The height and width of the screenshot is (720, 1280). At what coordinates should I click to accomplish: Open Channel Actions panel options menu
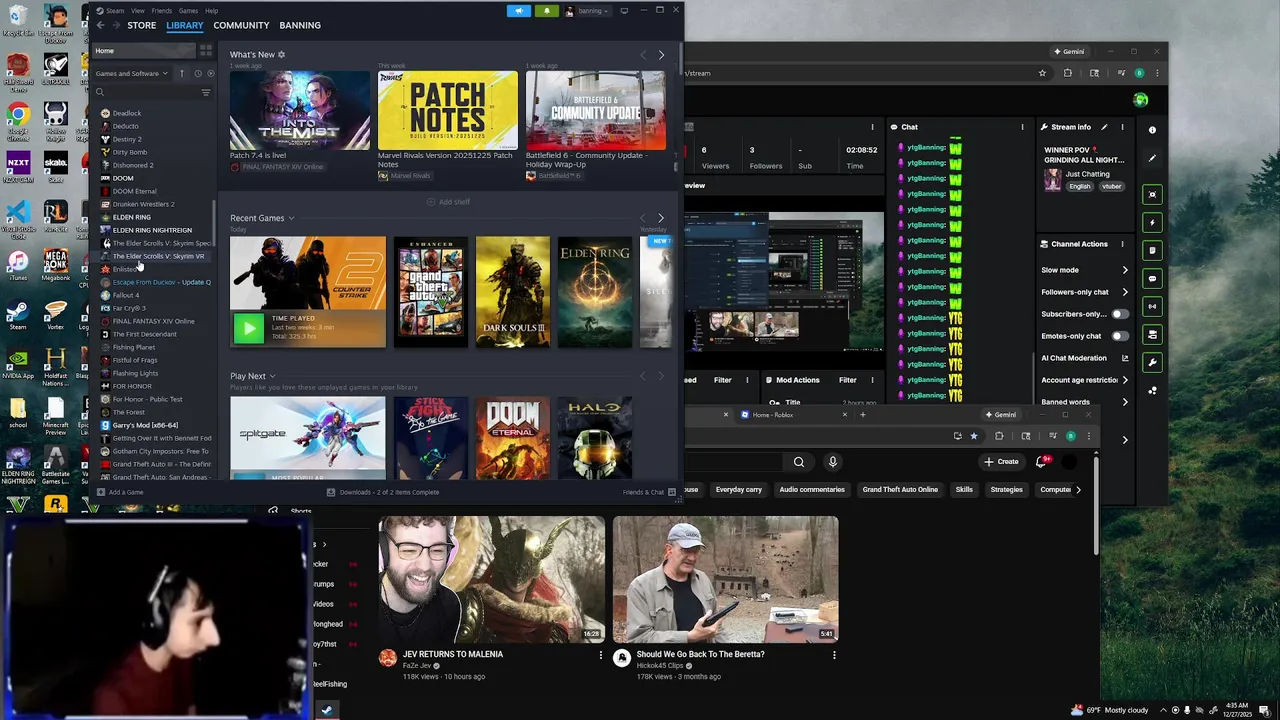(x=1122, y=244)
